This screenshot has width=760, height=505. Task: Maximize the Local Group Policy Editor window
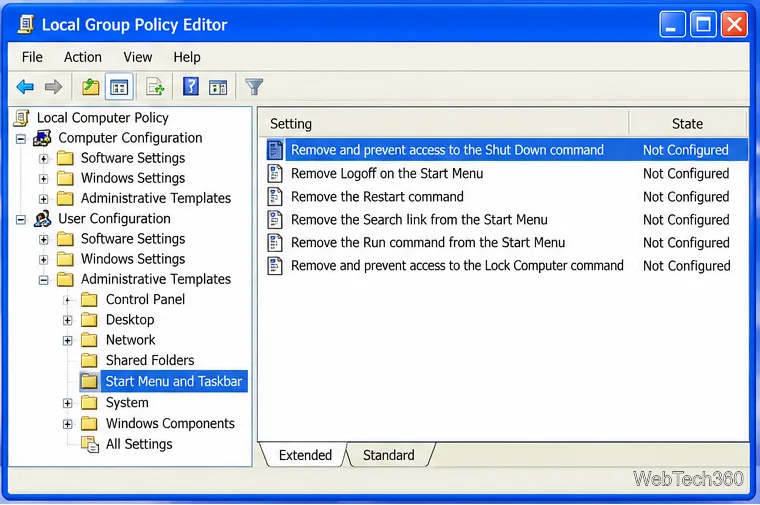tap(703, 24)
